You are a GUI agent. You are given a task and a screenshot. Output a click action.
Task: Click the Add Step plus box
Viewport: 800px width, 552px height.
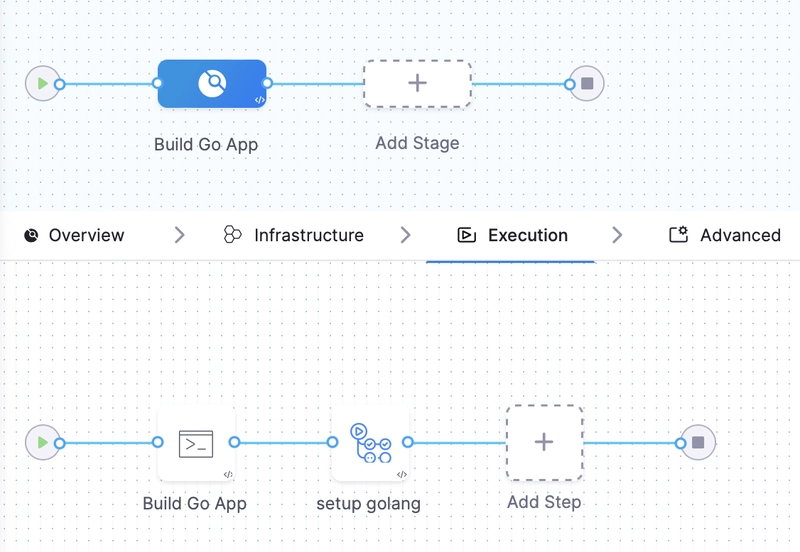pos(544,442)
